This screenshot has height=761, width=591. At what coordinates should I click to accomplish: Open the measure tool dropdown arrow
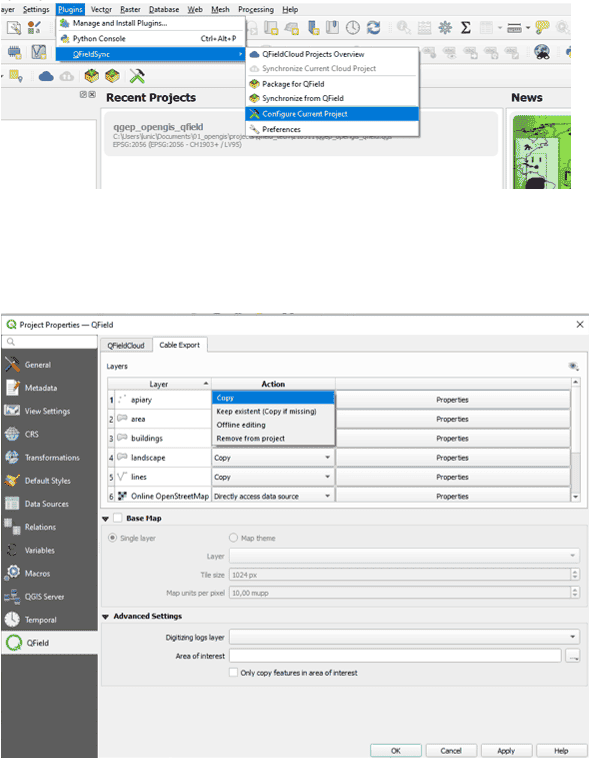coord(527,28)
